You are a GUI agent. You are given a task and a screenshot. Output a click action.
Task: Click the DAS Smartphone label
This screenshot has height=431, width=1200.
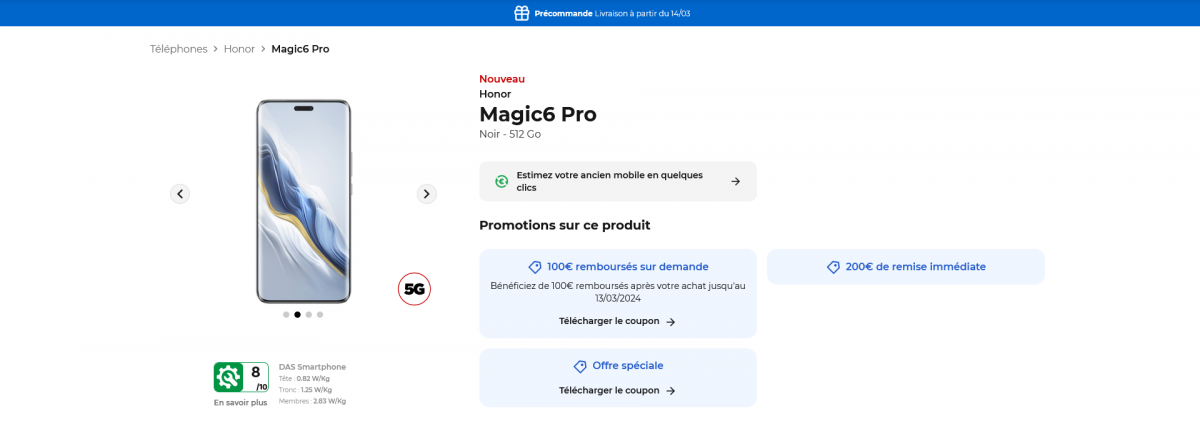[x=312, y=367]
